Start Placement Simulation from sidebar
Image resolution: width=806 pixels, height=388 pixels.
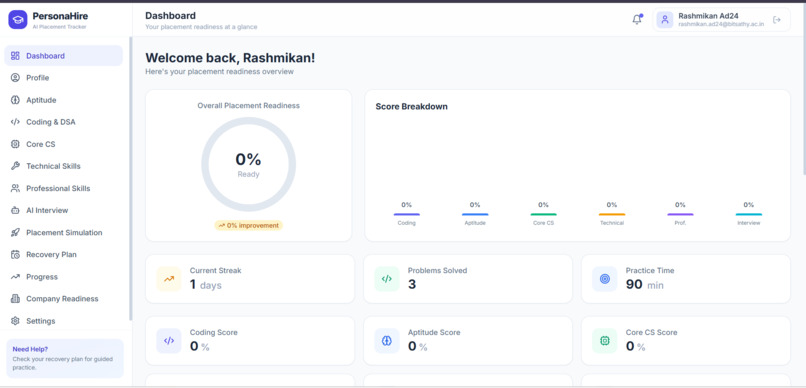tap(63, 232)
